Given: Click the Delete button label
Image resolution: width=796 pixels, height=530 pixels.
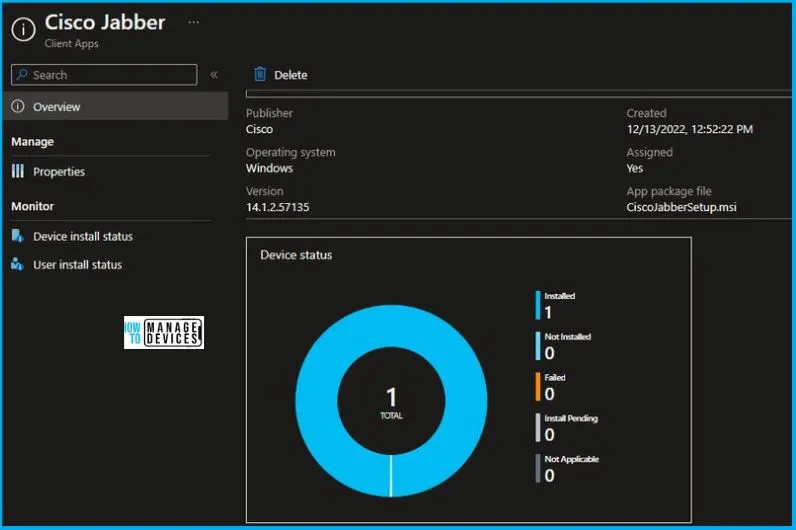Looking at the screenshot, I should coord(291,75).
